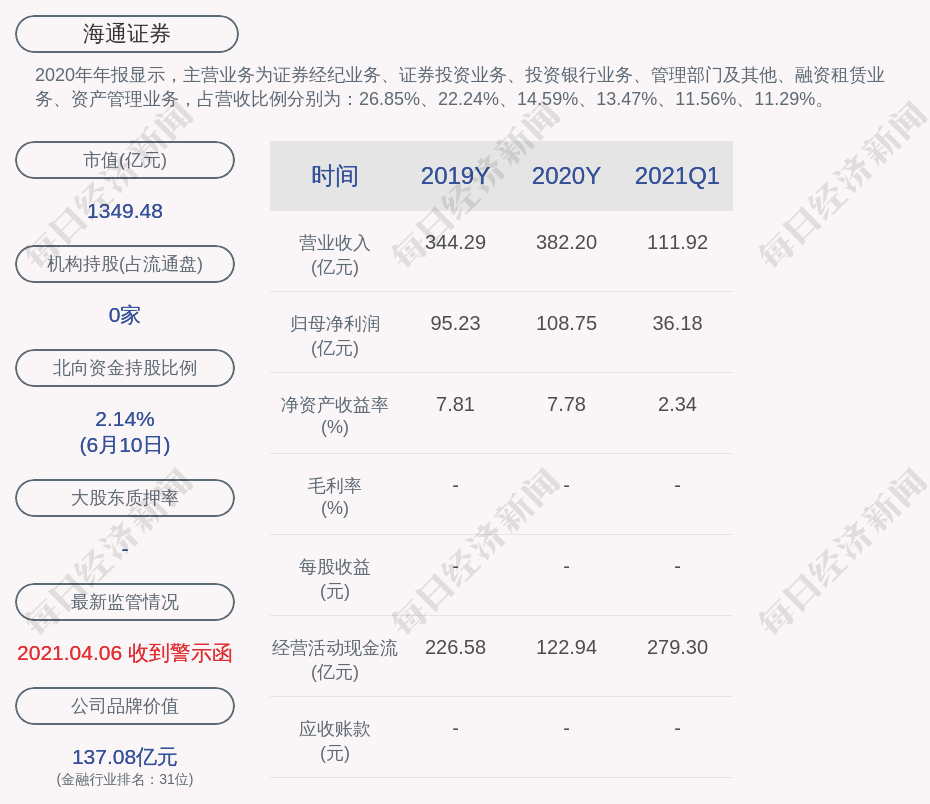930x804 pixels.
Task: Click the 金融行业排名：31位 note
Action: coord(125,779)
